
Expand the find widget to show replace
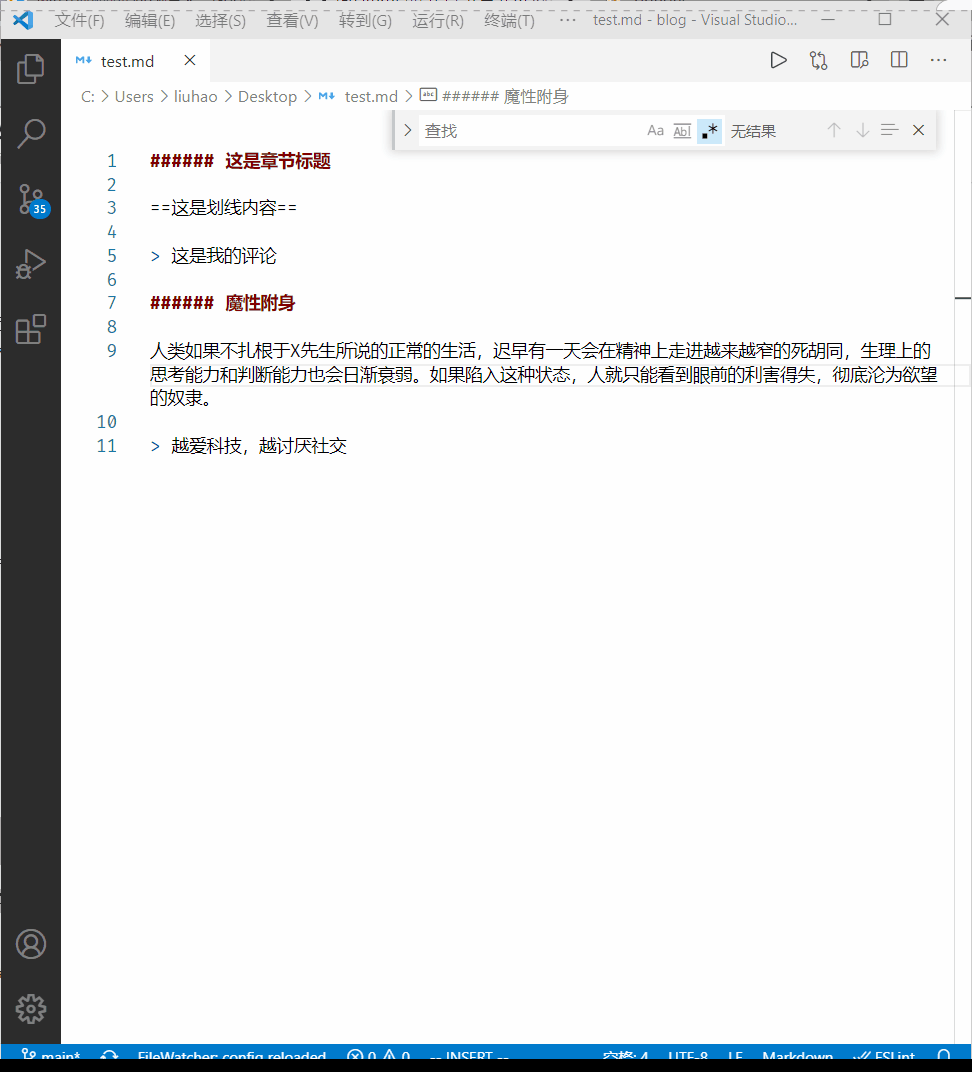point(407,130)
